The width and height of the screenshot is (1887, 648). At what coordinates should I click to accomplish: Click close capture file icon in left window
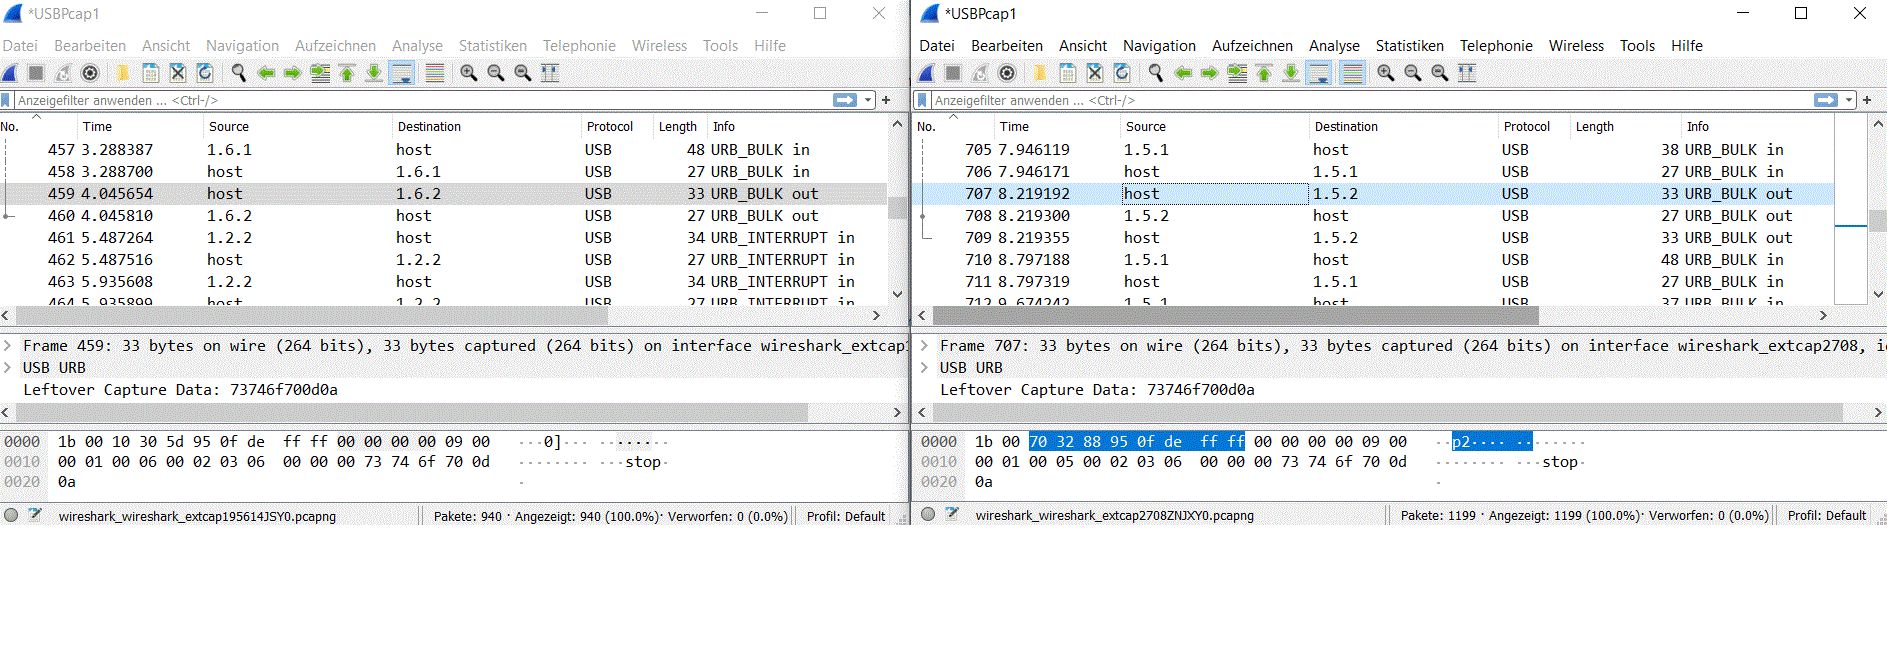(178, 73)
